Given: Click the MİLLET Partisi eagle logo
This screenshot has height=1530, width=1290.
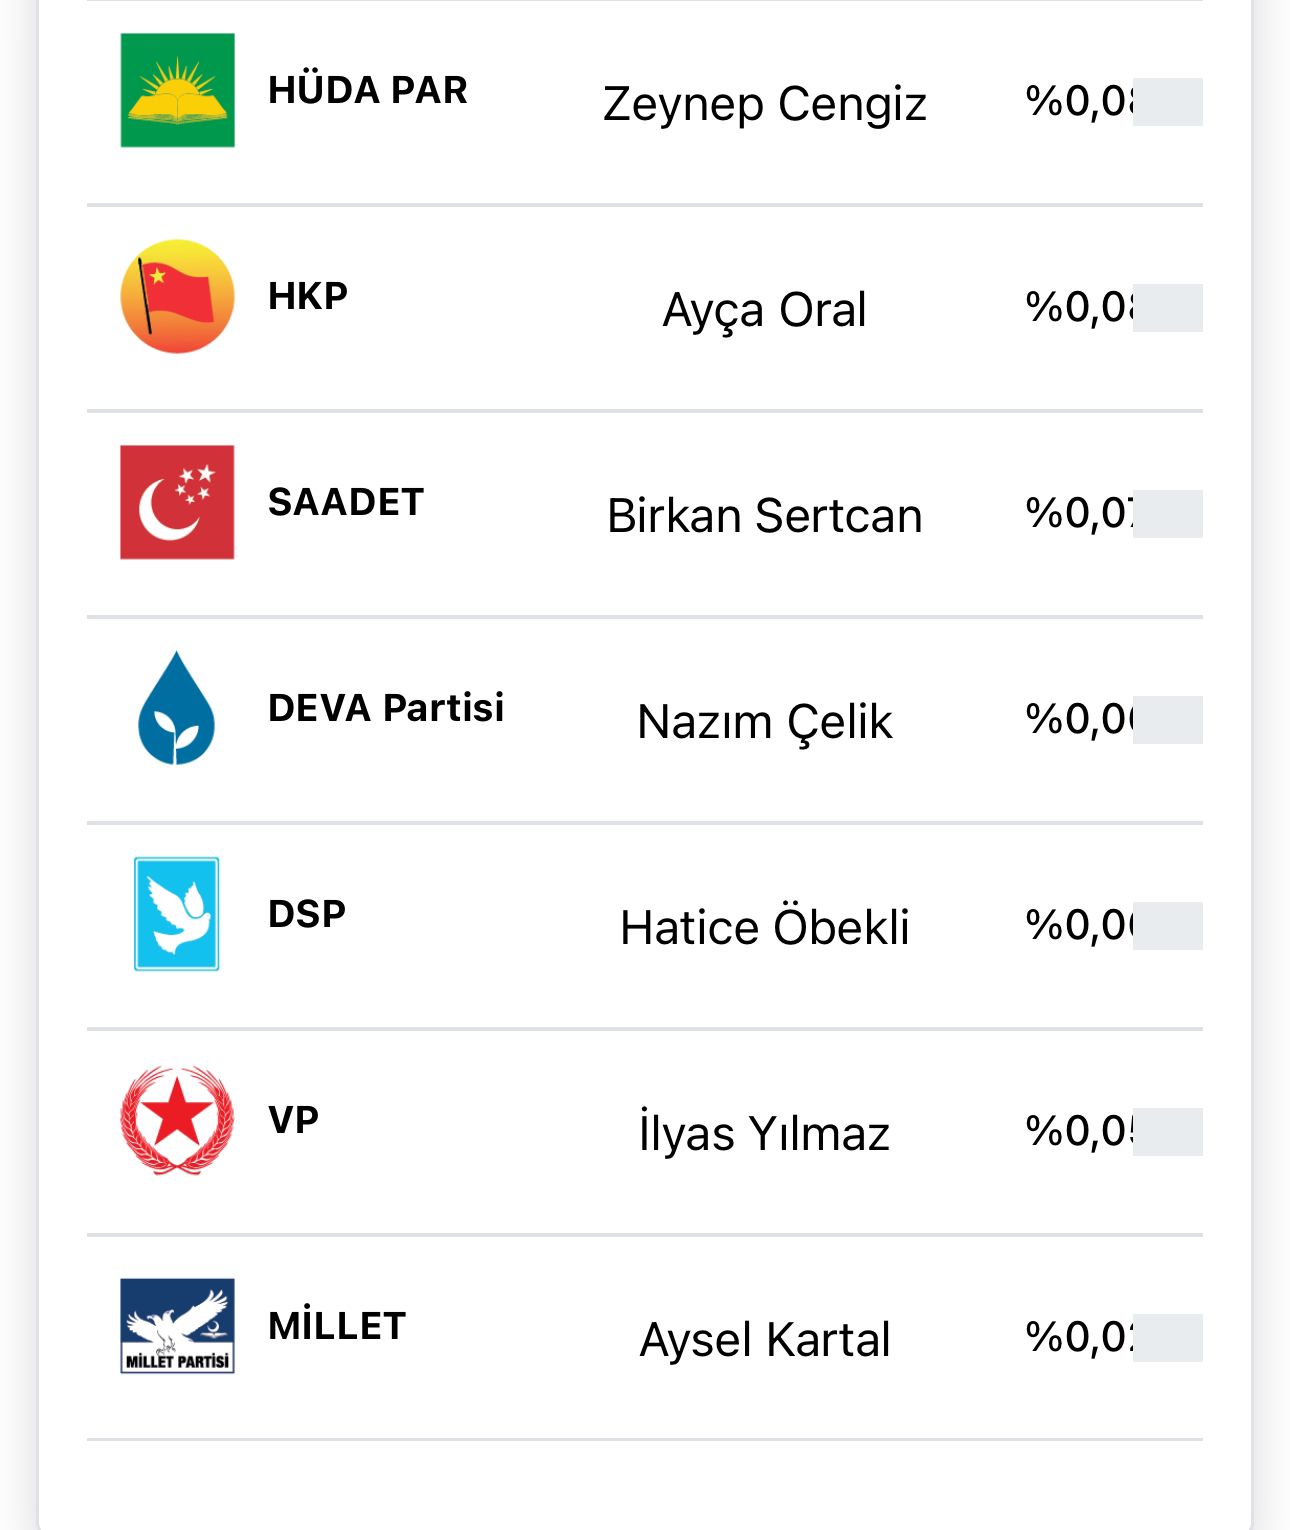Looking at the screenshot, I should tap(177, 1326).
